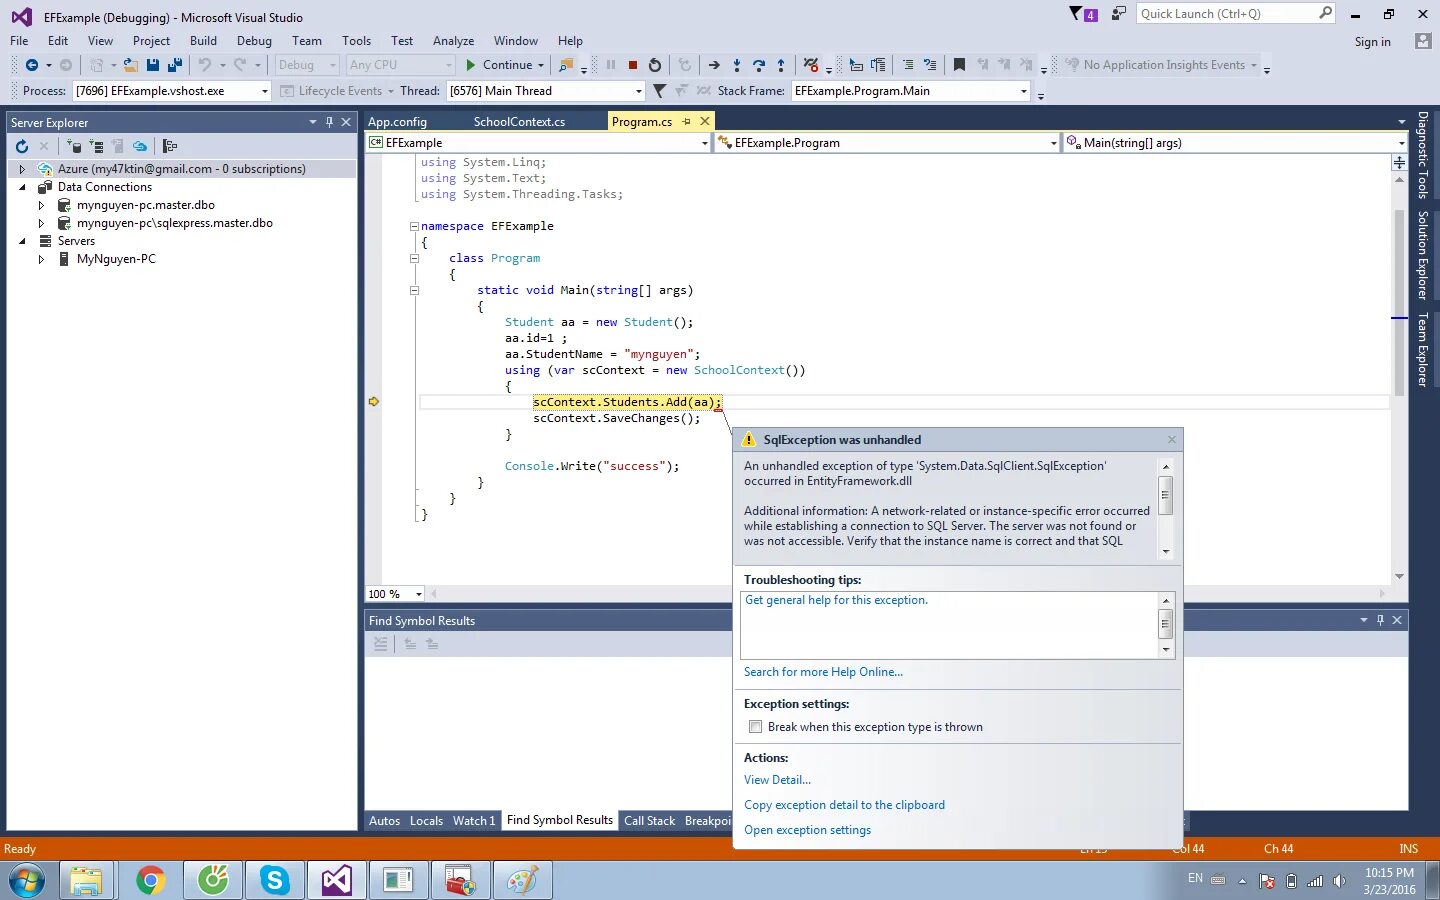Toggle the pin on the Program.cs tab
The height and width of the screenshot is (900, 1440).
coord(687,121)
